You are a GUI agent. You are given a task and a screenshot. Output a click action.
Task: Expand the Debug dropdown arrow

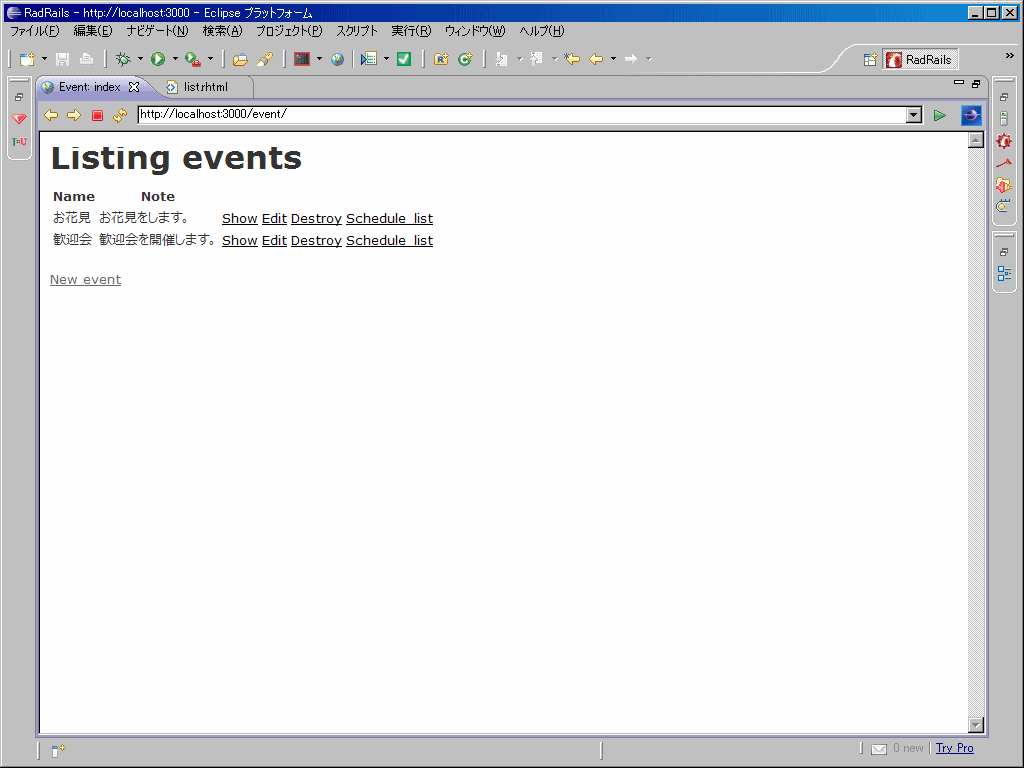(140, 59)
